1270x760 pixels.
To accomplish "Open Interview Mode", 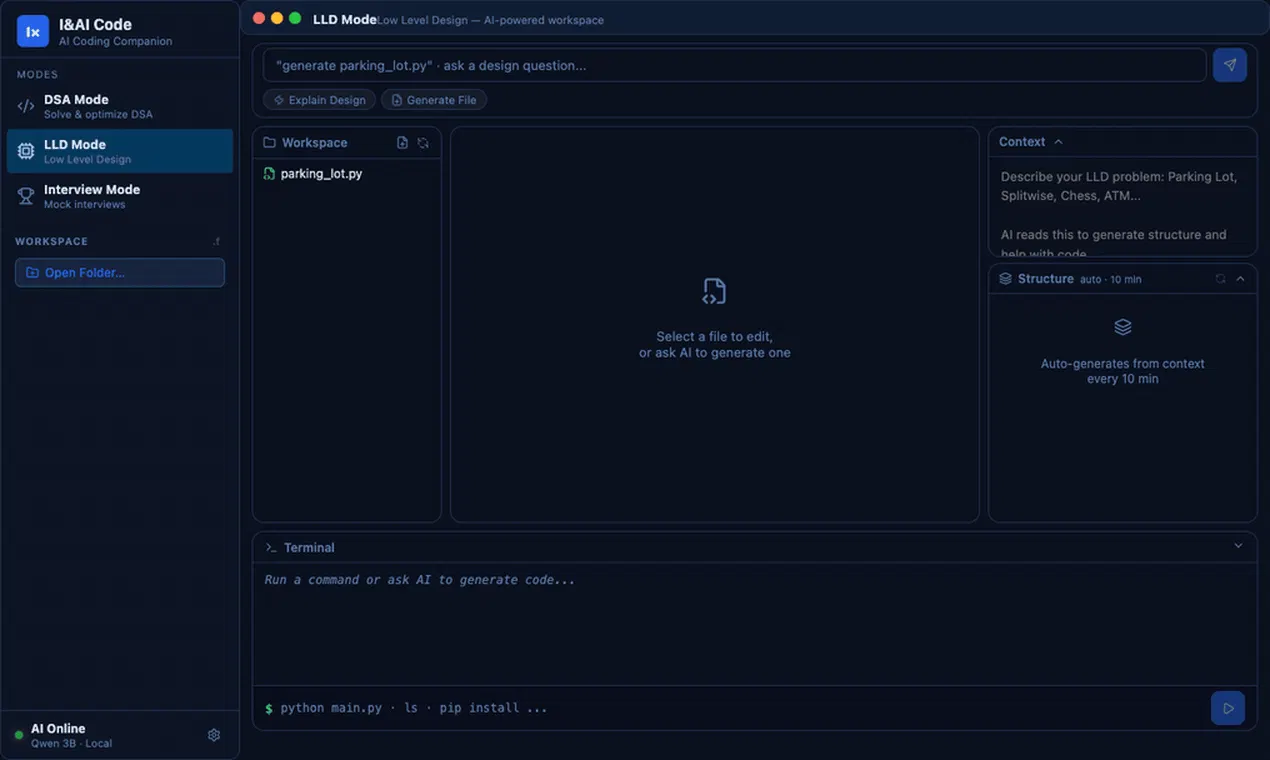I will (120, 196).
